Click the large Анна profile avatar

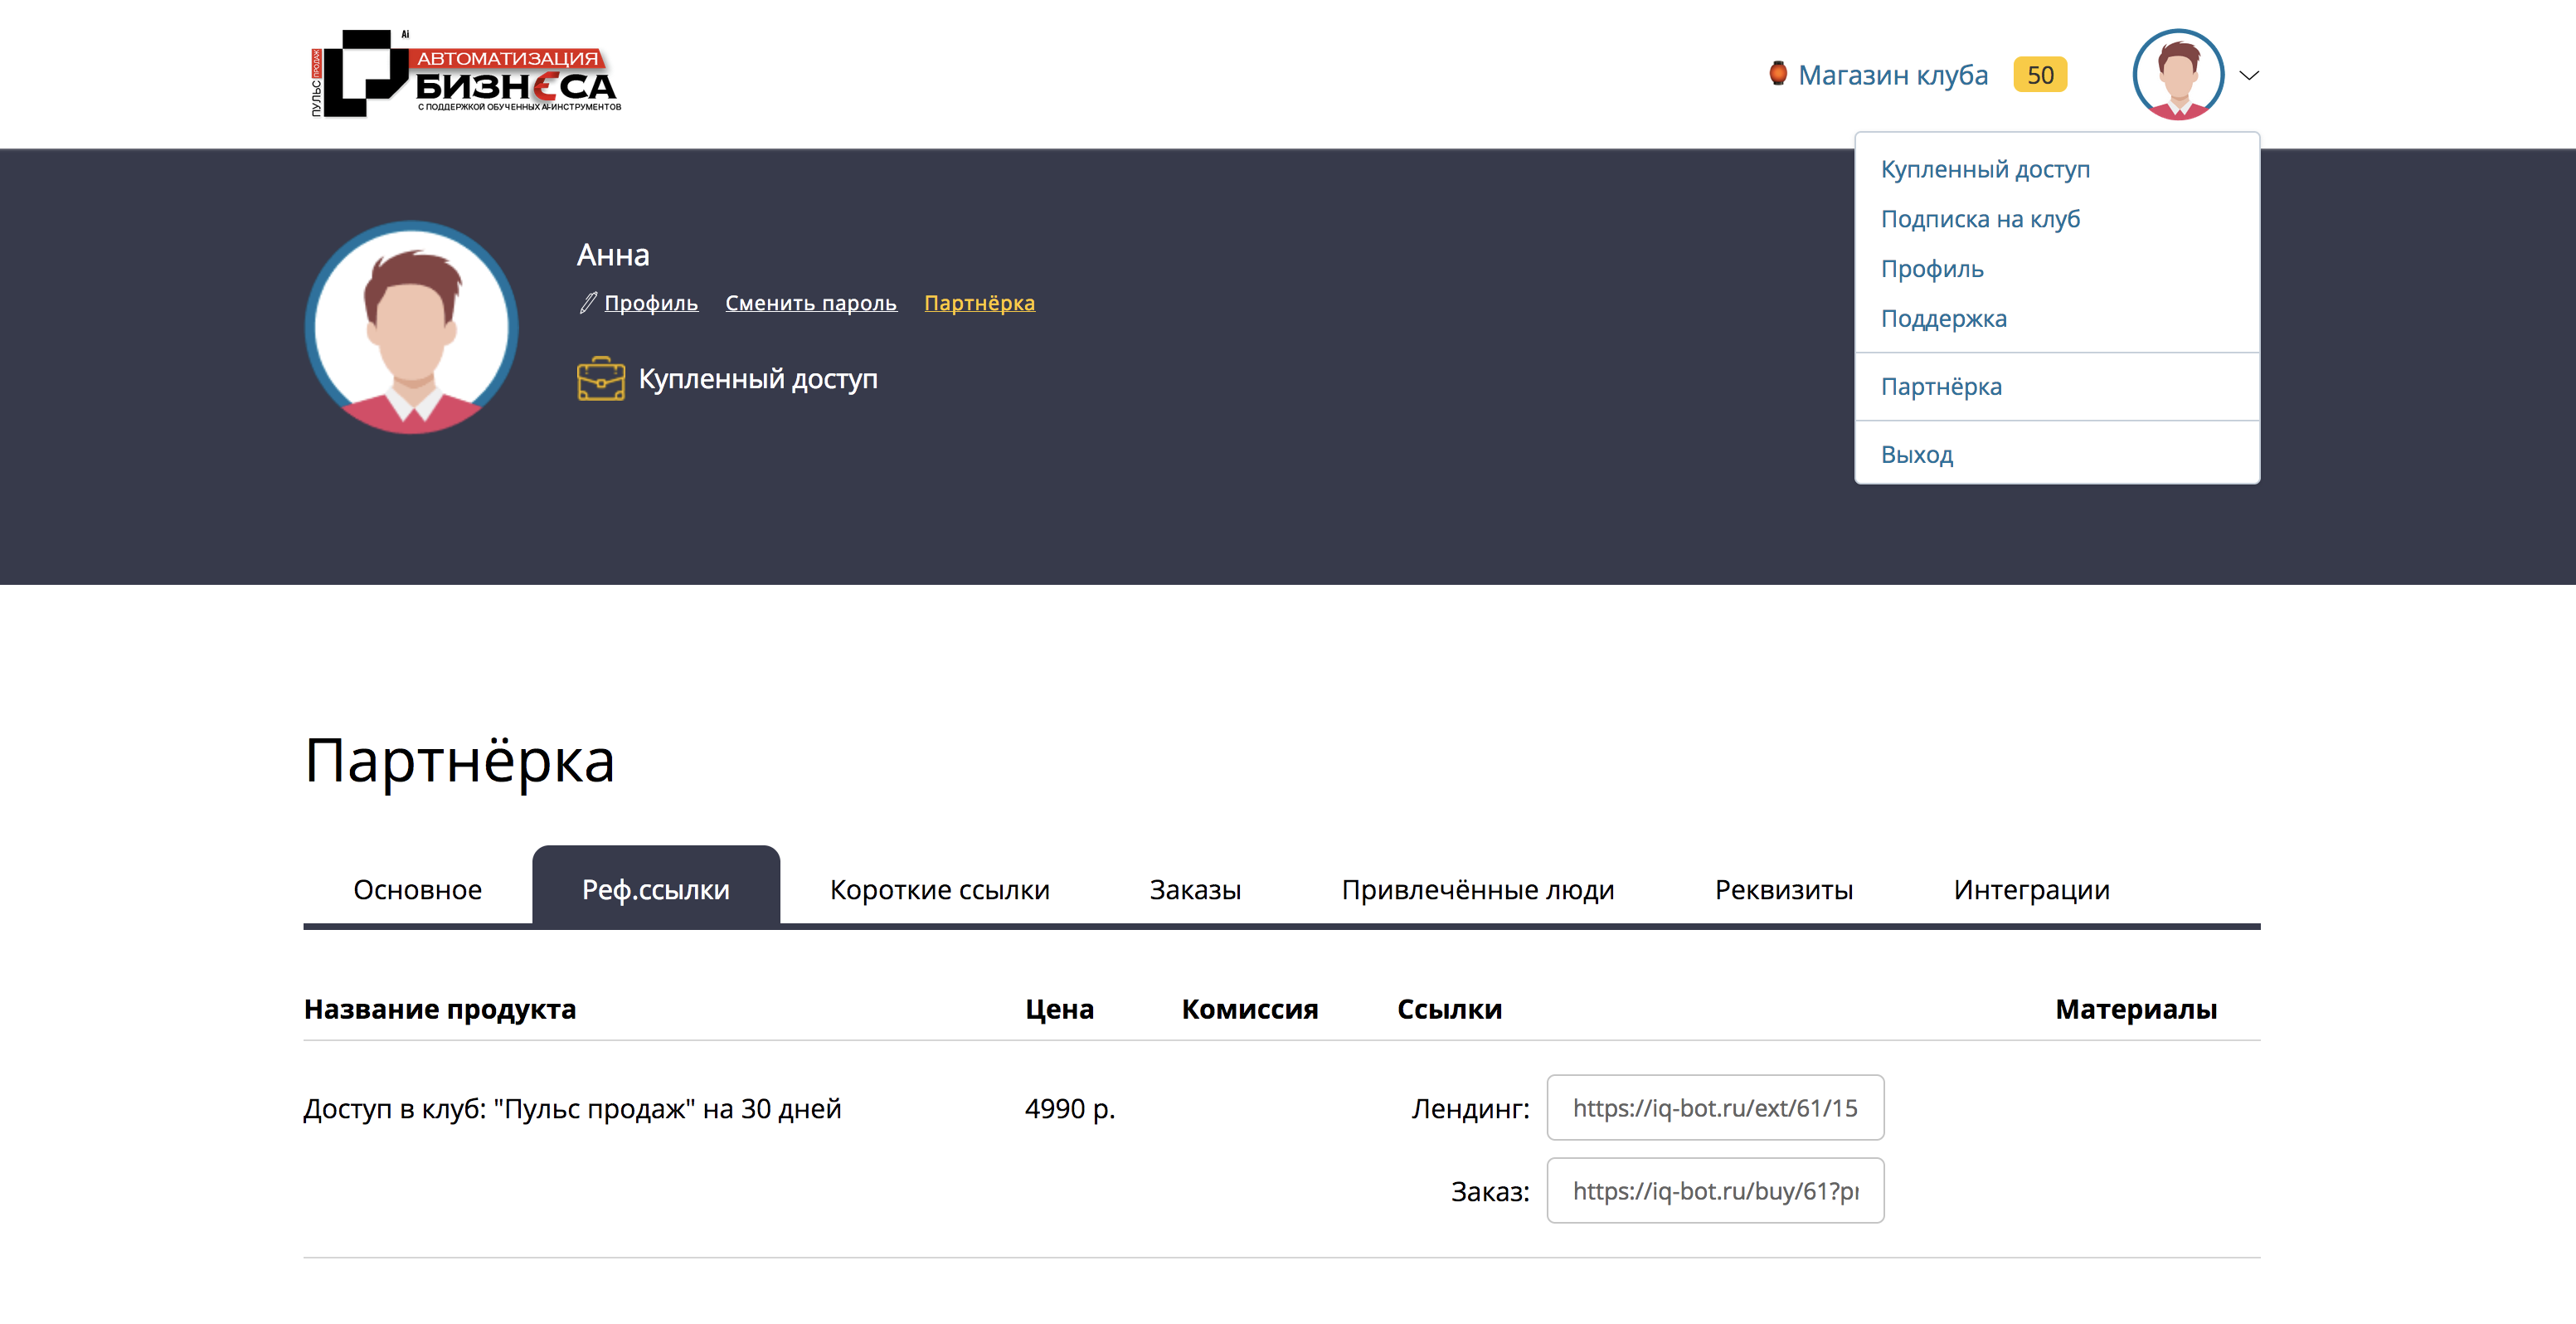point(411,327)
